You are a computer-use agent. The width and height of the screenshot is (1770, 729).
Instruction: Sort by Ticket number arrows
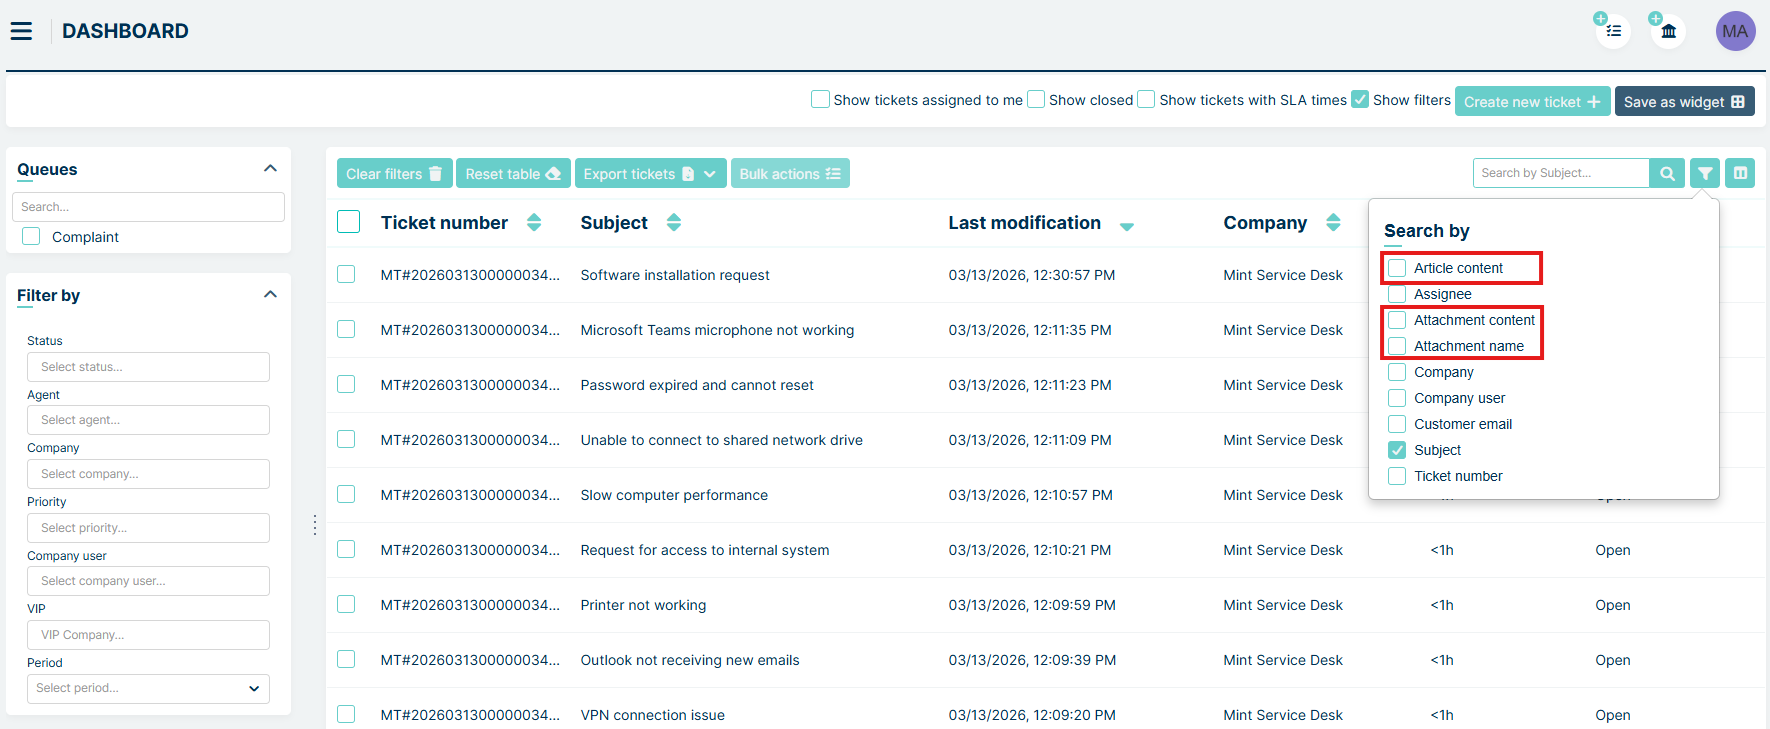point(534,223)
